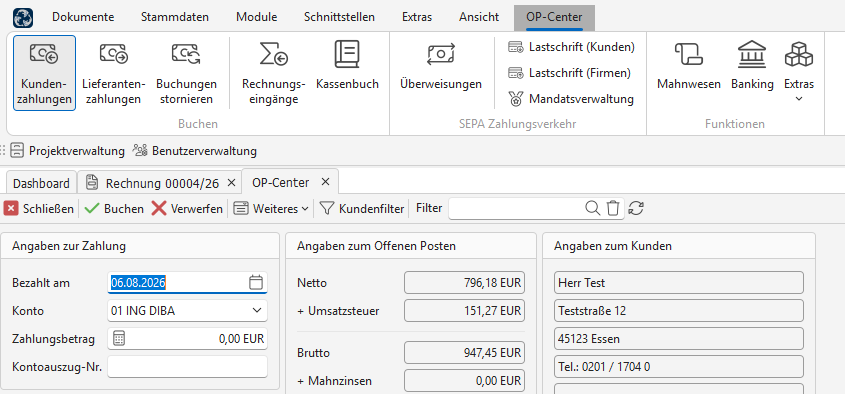Image resolution: width=845 pixels, height=394 pixels.
Task: Close the OP-Center document tab
Action: coord(325,182)
